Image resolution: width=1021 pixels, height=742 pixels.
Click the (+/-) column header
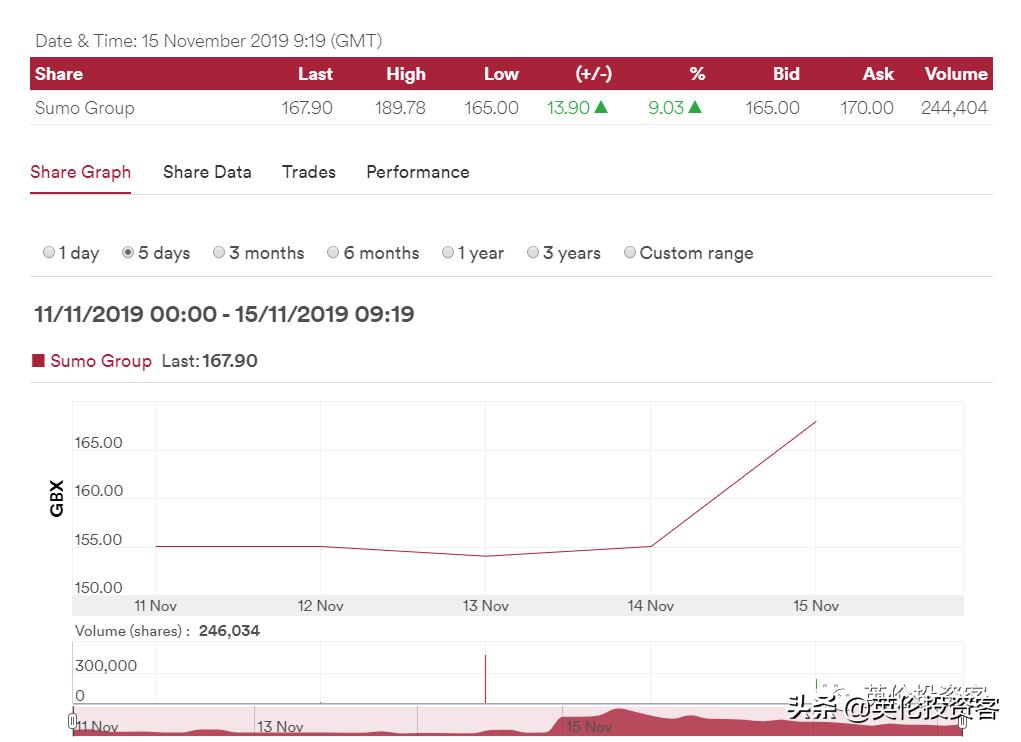pyautogui.click(x=593, y=74)
